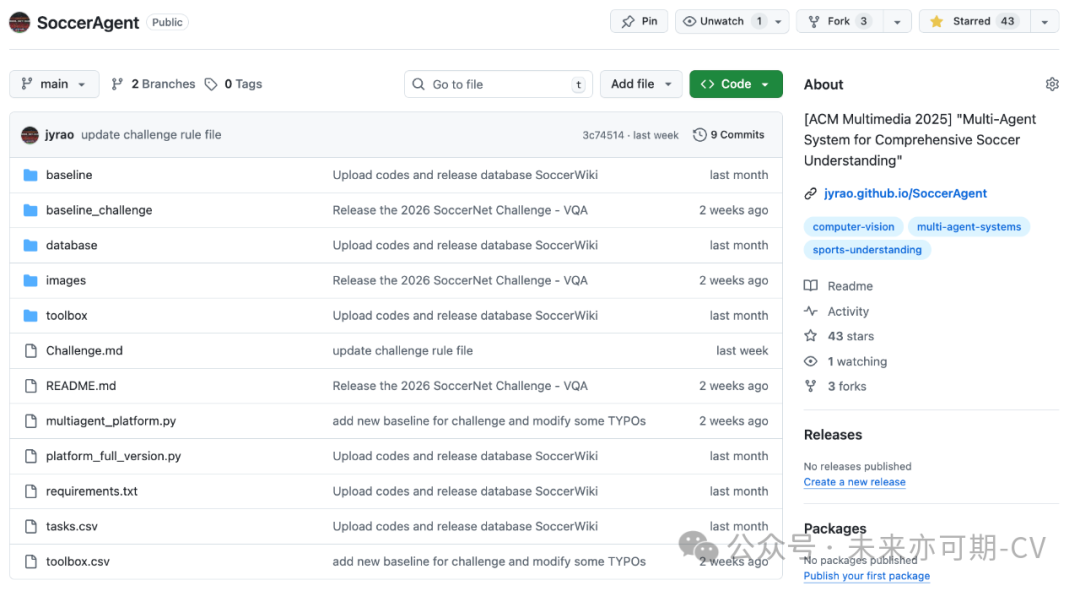This screenshot has width=1080, height=591.
Task: Click the Unwatch eye button
Action: [x=722, y=21]
